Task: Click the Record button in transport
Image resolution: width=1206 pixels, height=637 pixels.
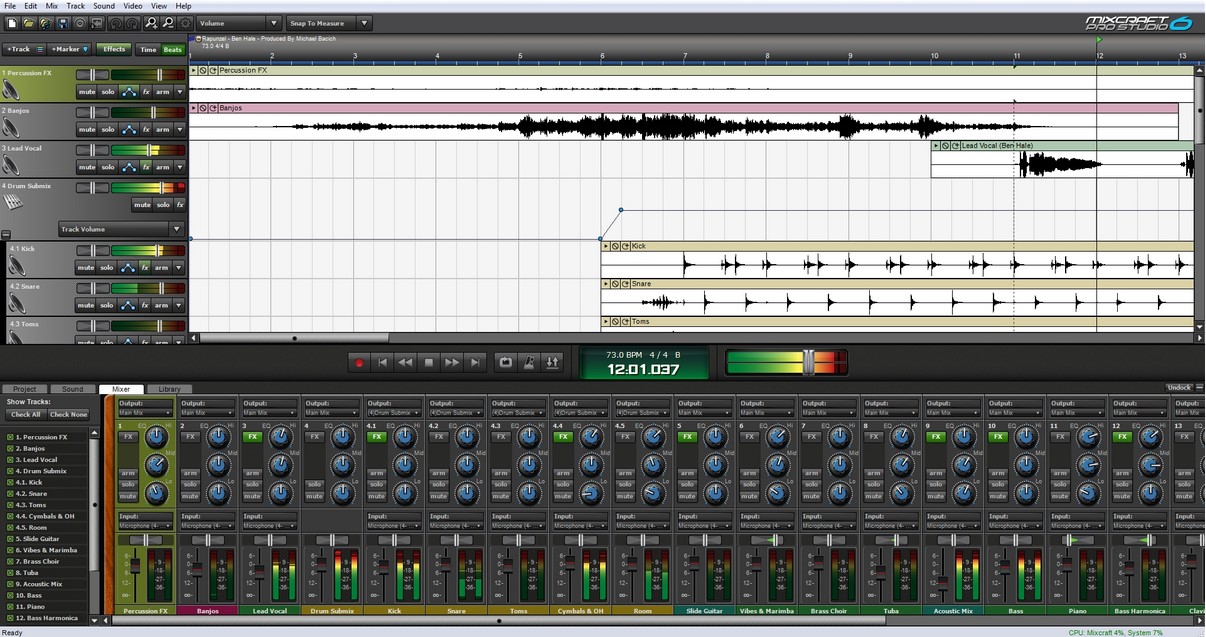Action: 359,362
